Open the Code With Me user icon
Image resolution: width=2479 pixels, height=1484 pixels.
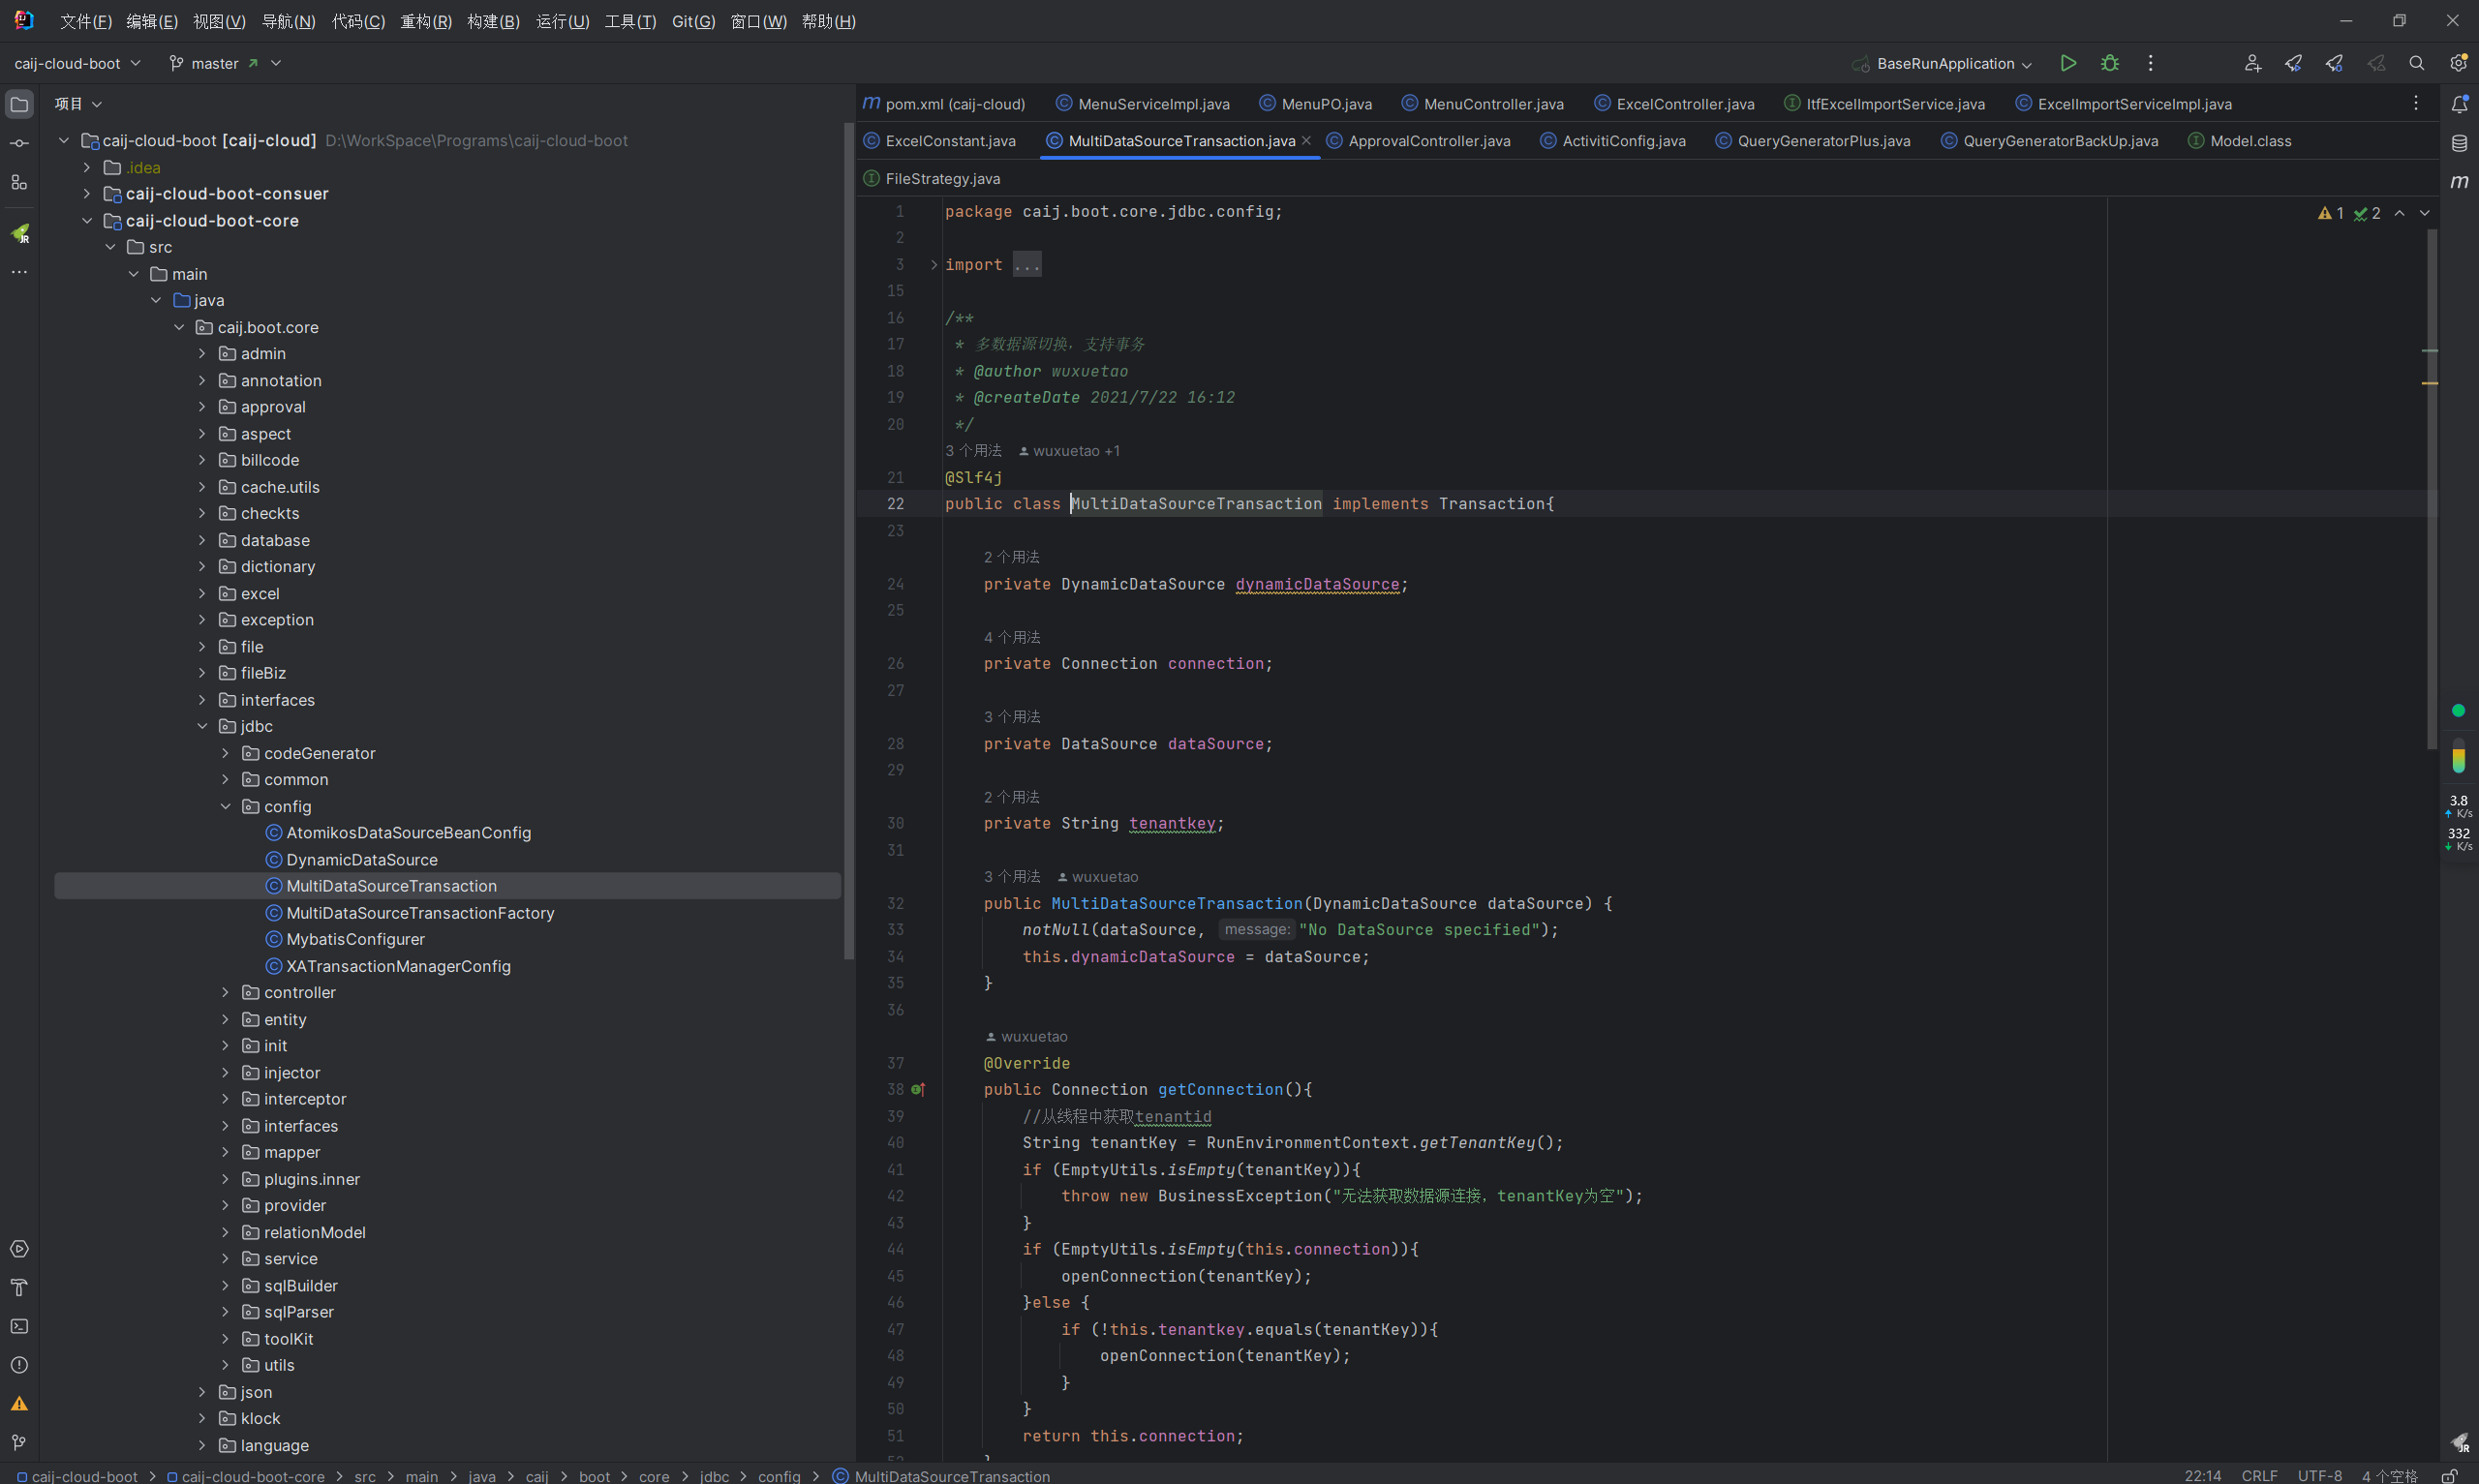tap(2252, 63)
